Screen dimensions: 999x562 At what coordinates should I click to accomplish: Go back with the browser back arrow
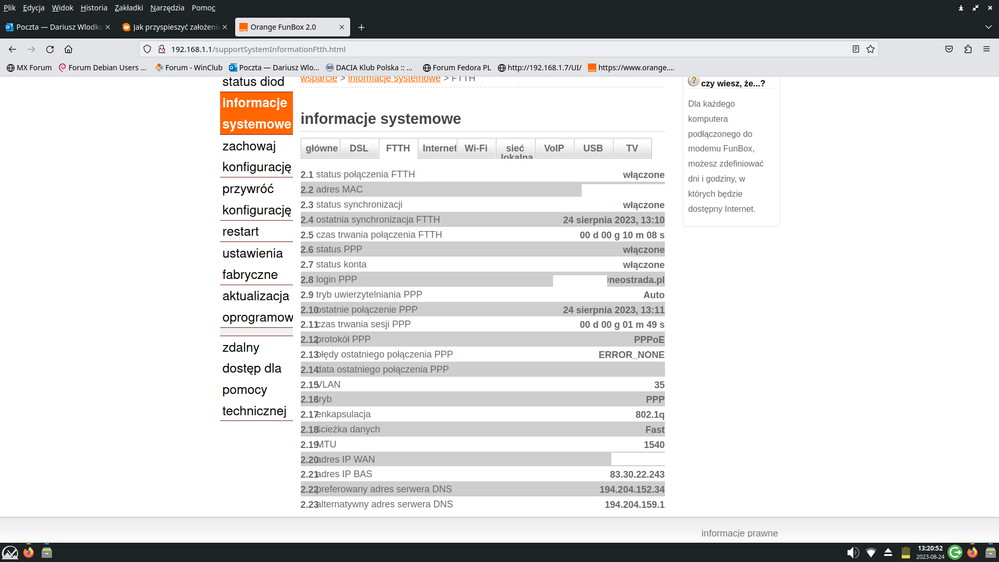coord(12,49)
